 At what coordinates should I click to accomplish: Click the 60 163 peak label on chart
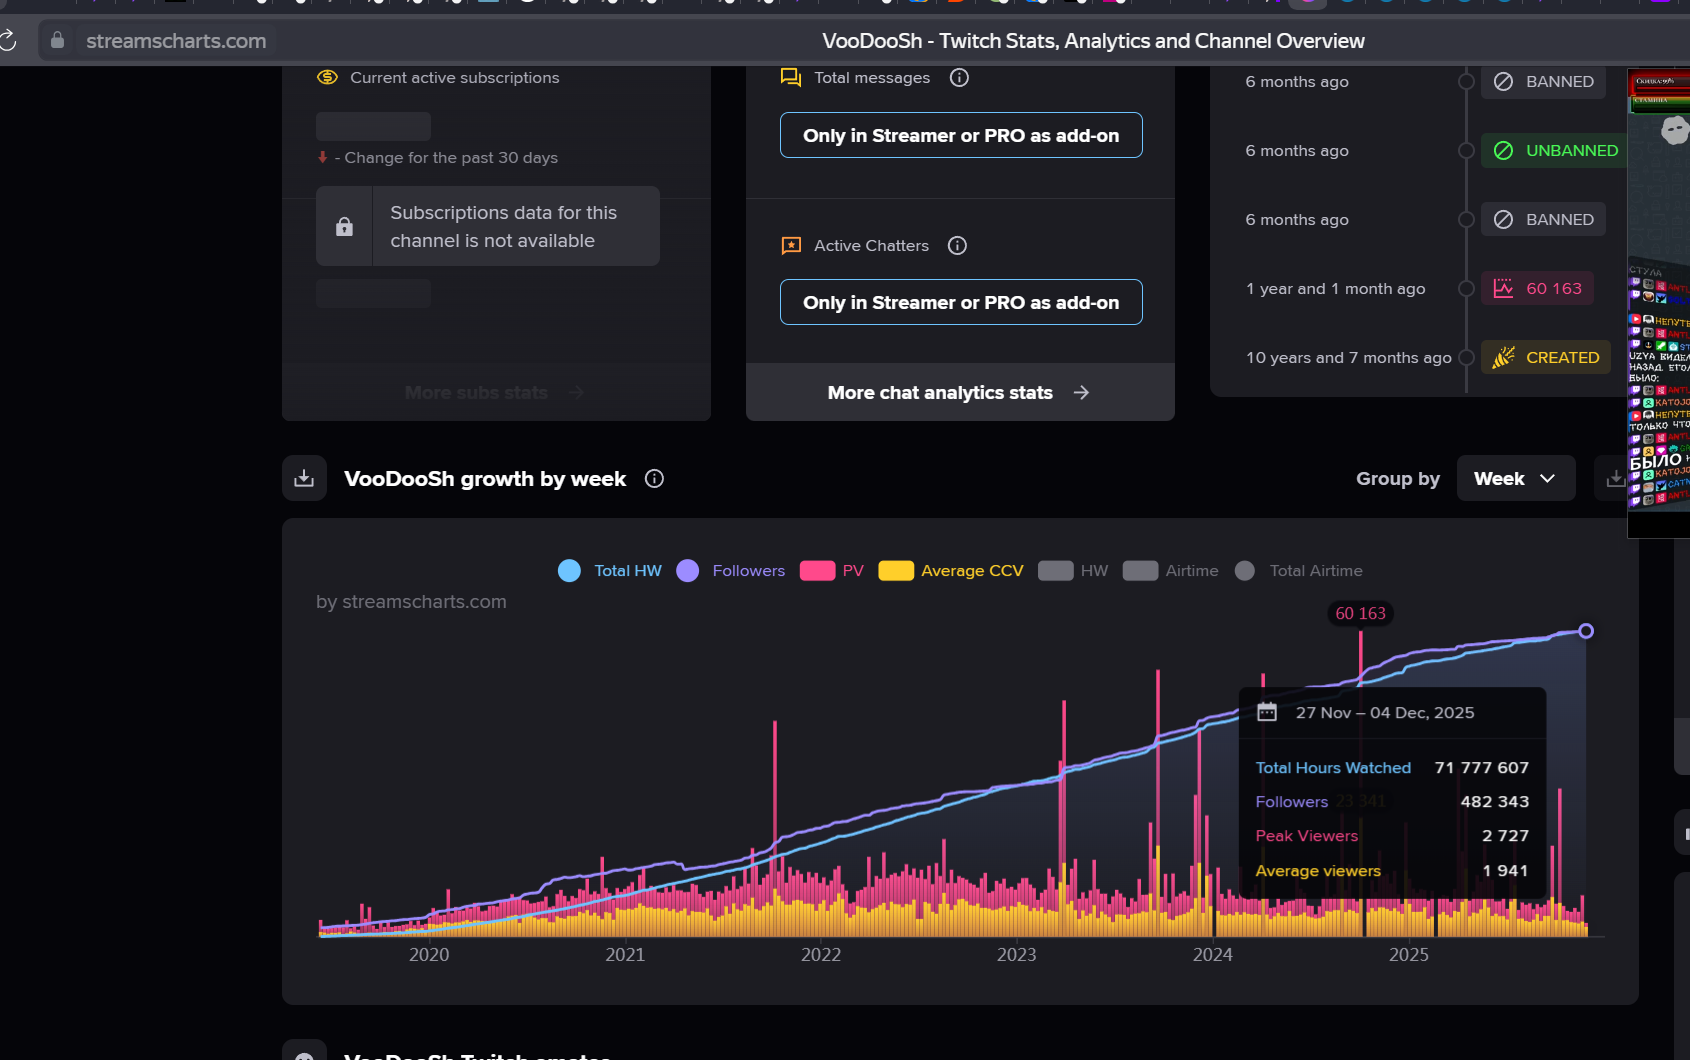coord(1361,614)
